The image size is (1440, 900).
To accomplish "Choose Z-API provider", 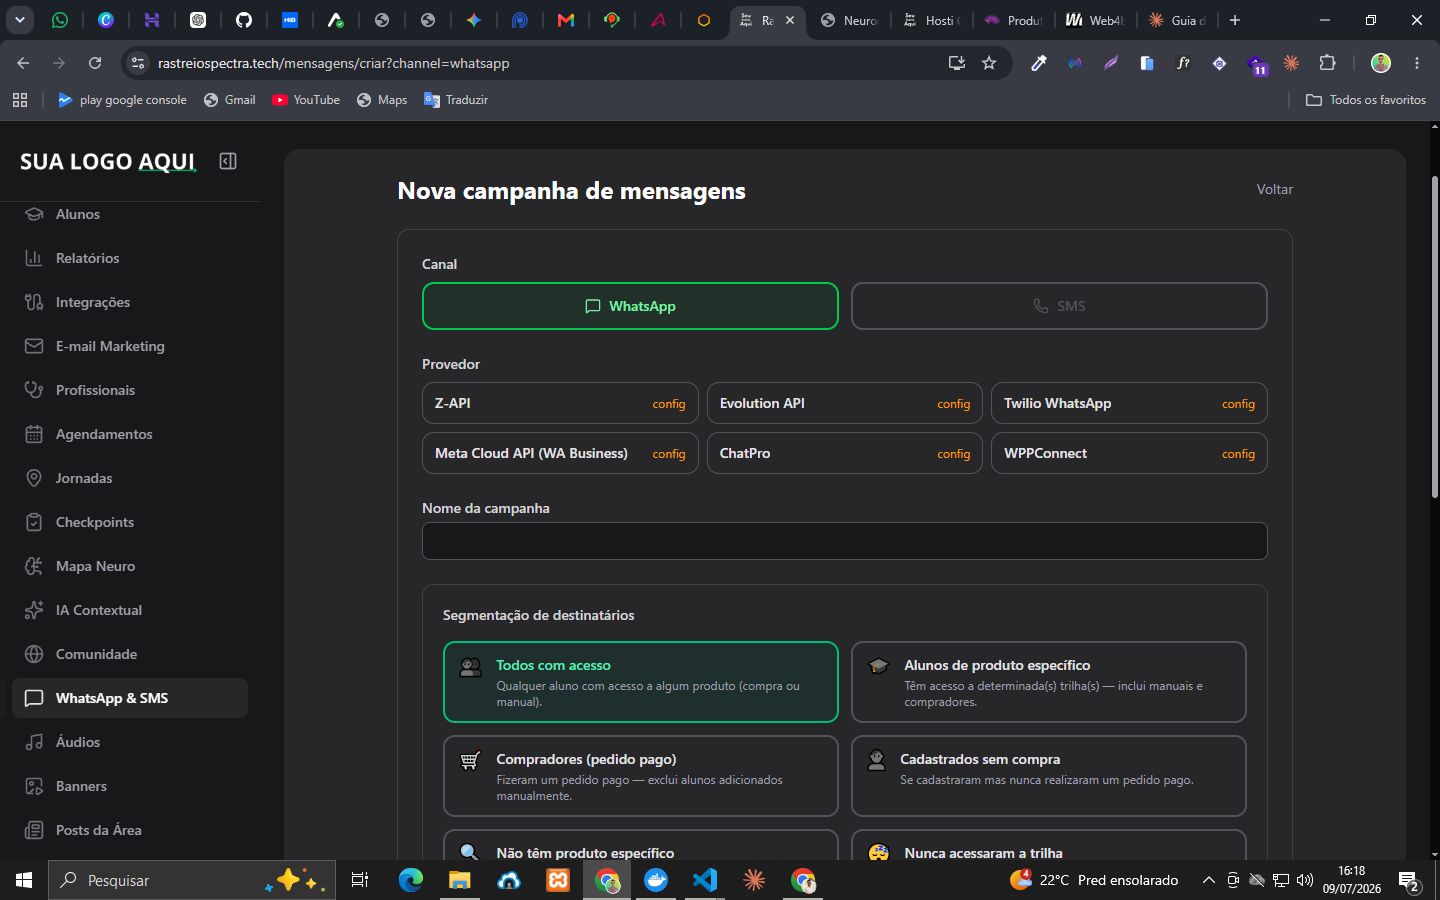I will (x=560, y=403).
